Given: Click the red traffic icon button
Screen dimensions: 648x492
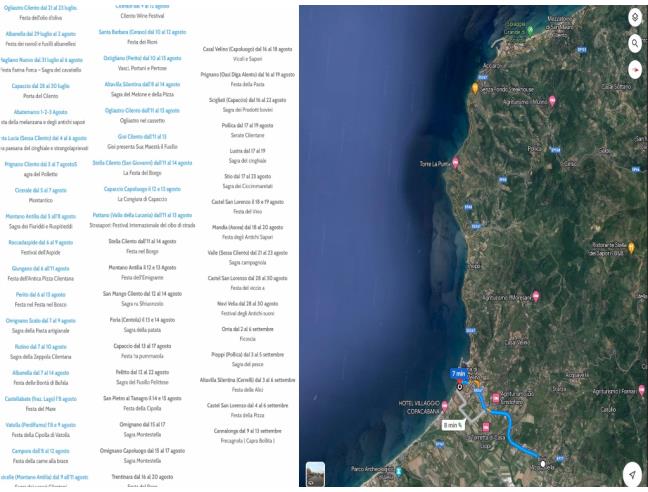Looking at the screenshot, I should coord(634,71).
